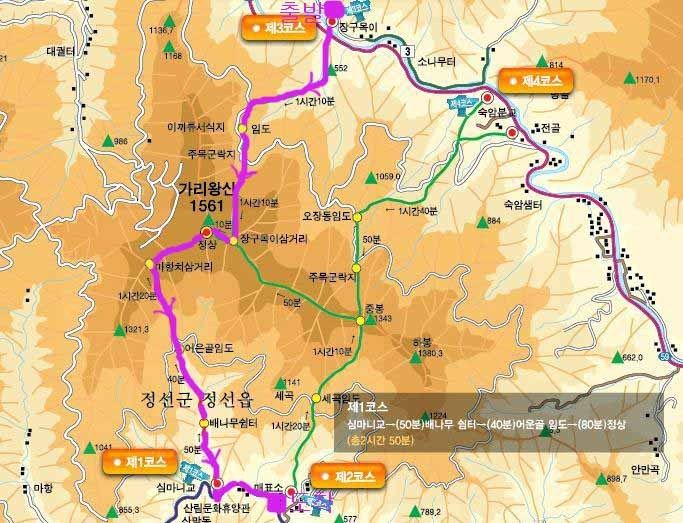Choose the 제4코스 orange course label

point(535,81)
